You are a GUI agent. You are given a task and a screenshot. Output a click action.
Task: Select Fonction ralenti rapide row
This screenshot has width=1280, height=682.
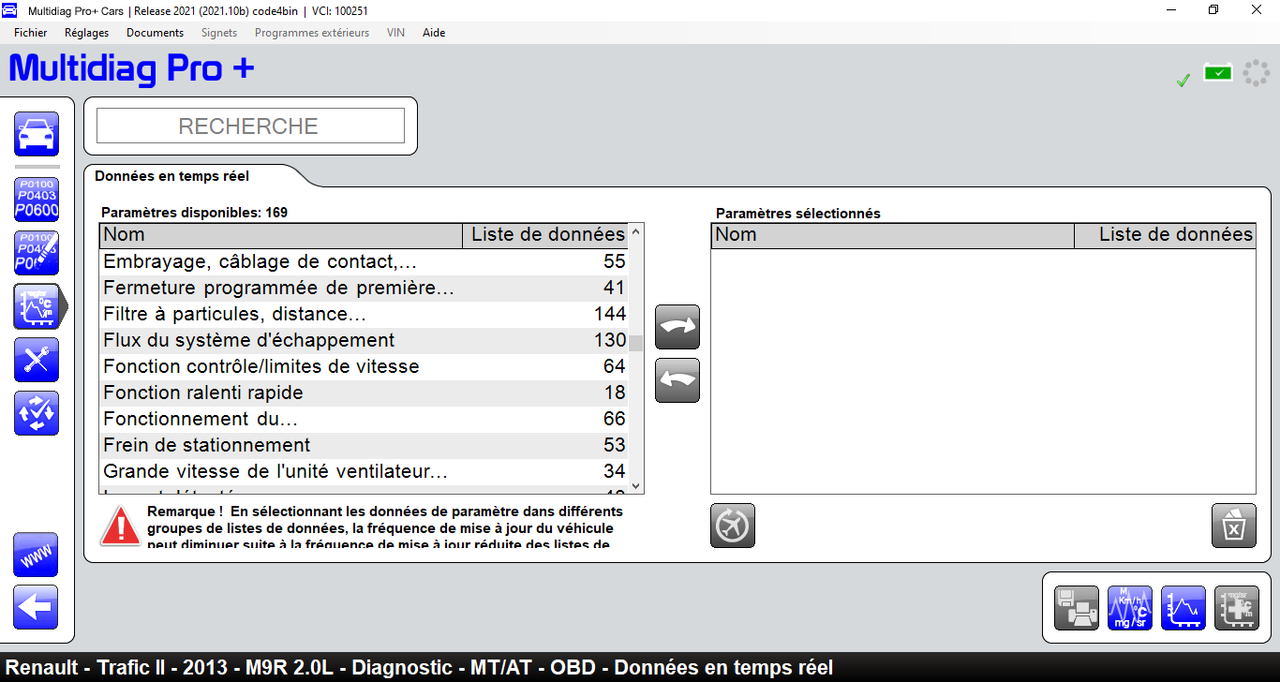pos(364,392)
